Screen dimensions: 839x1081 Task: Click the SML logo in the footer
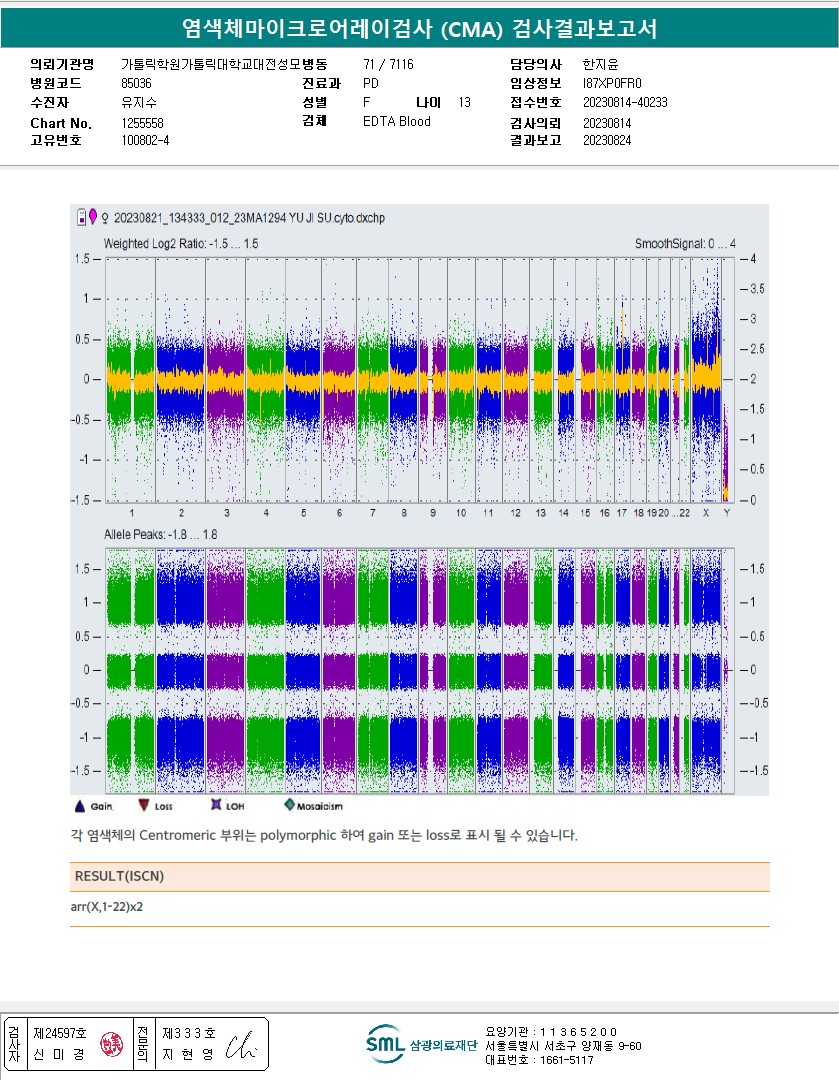coord(385,1044)
